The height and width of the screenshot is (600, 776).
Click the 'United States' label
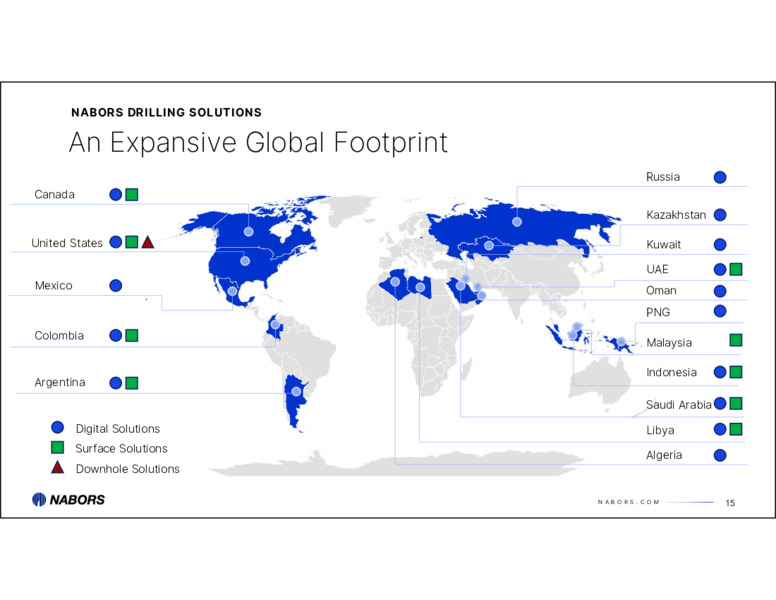[67, 243]
